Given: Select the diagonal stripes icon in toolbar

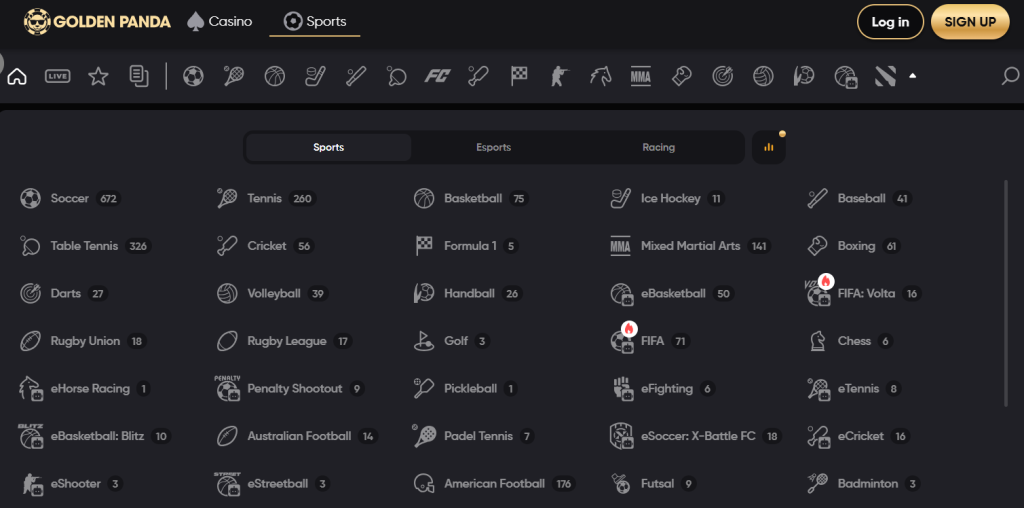Looking at the screenshot, I should point(885,76).
